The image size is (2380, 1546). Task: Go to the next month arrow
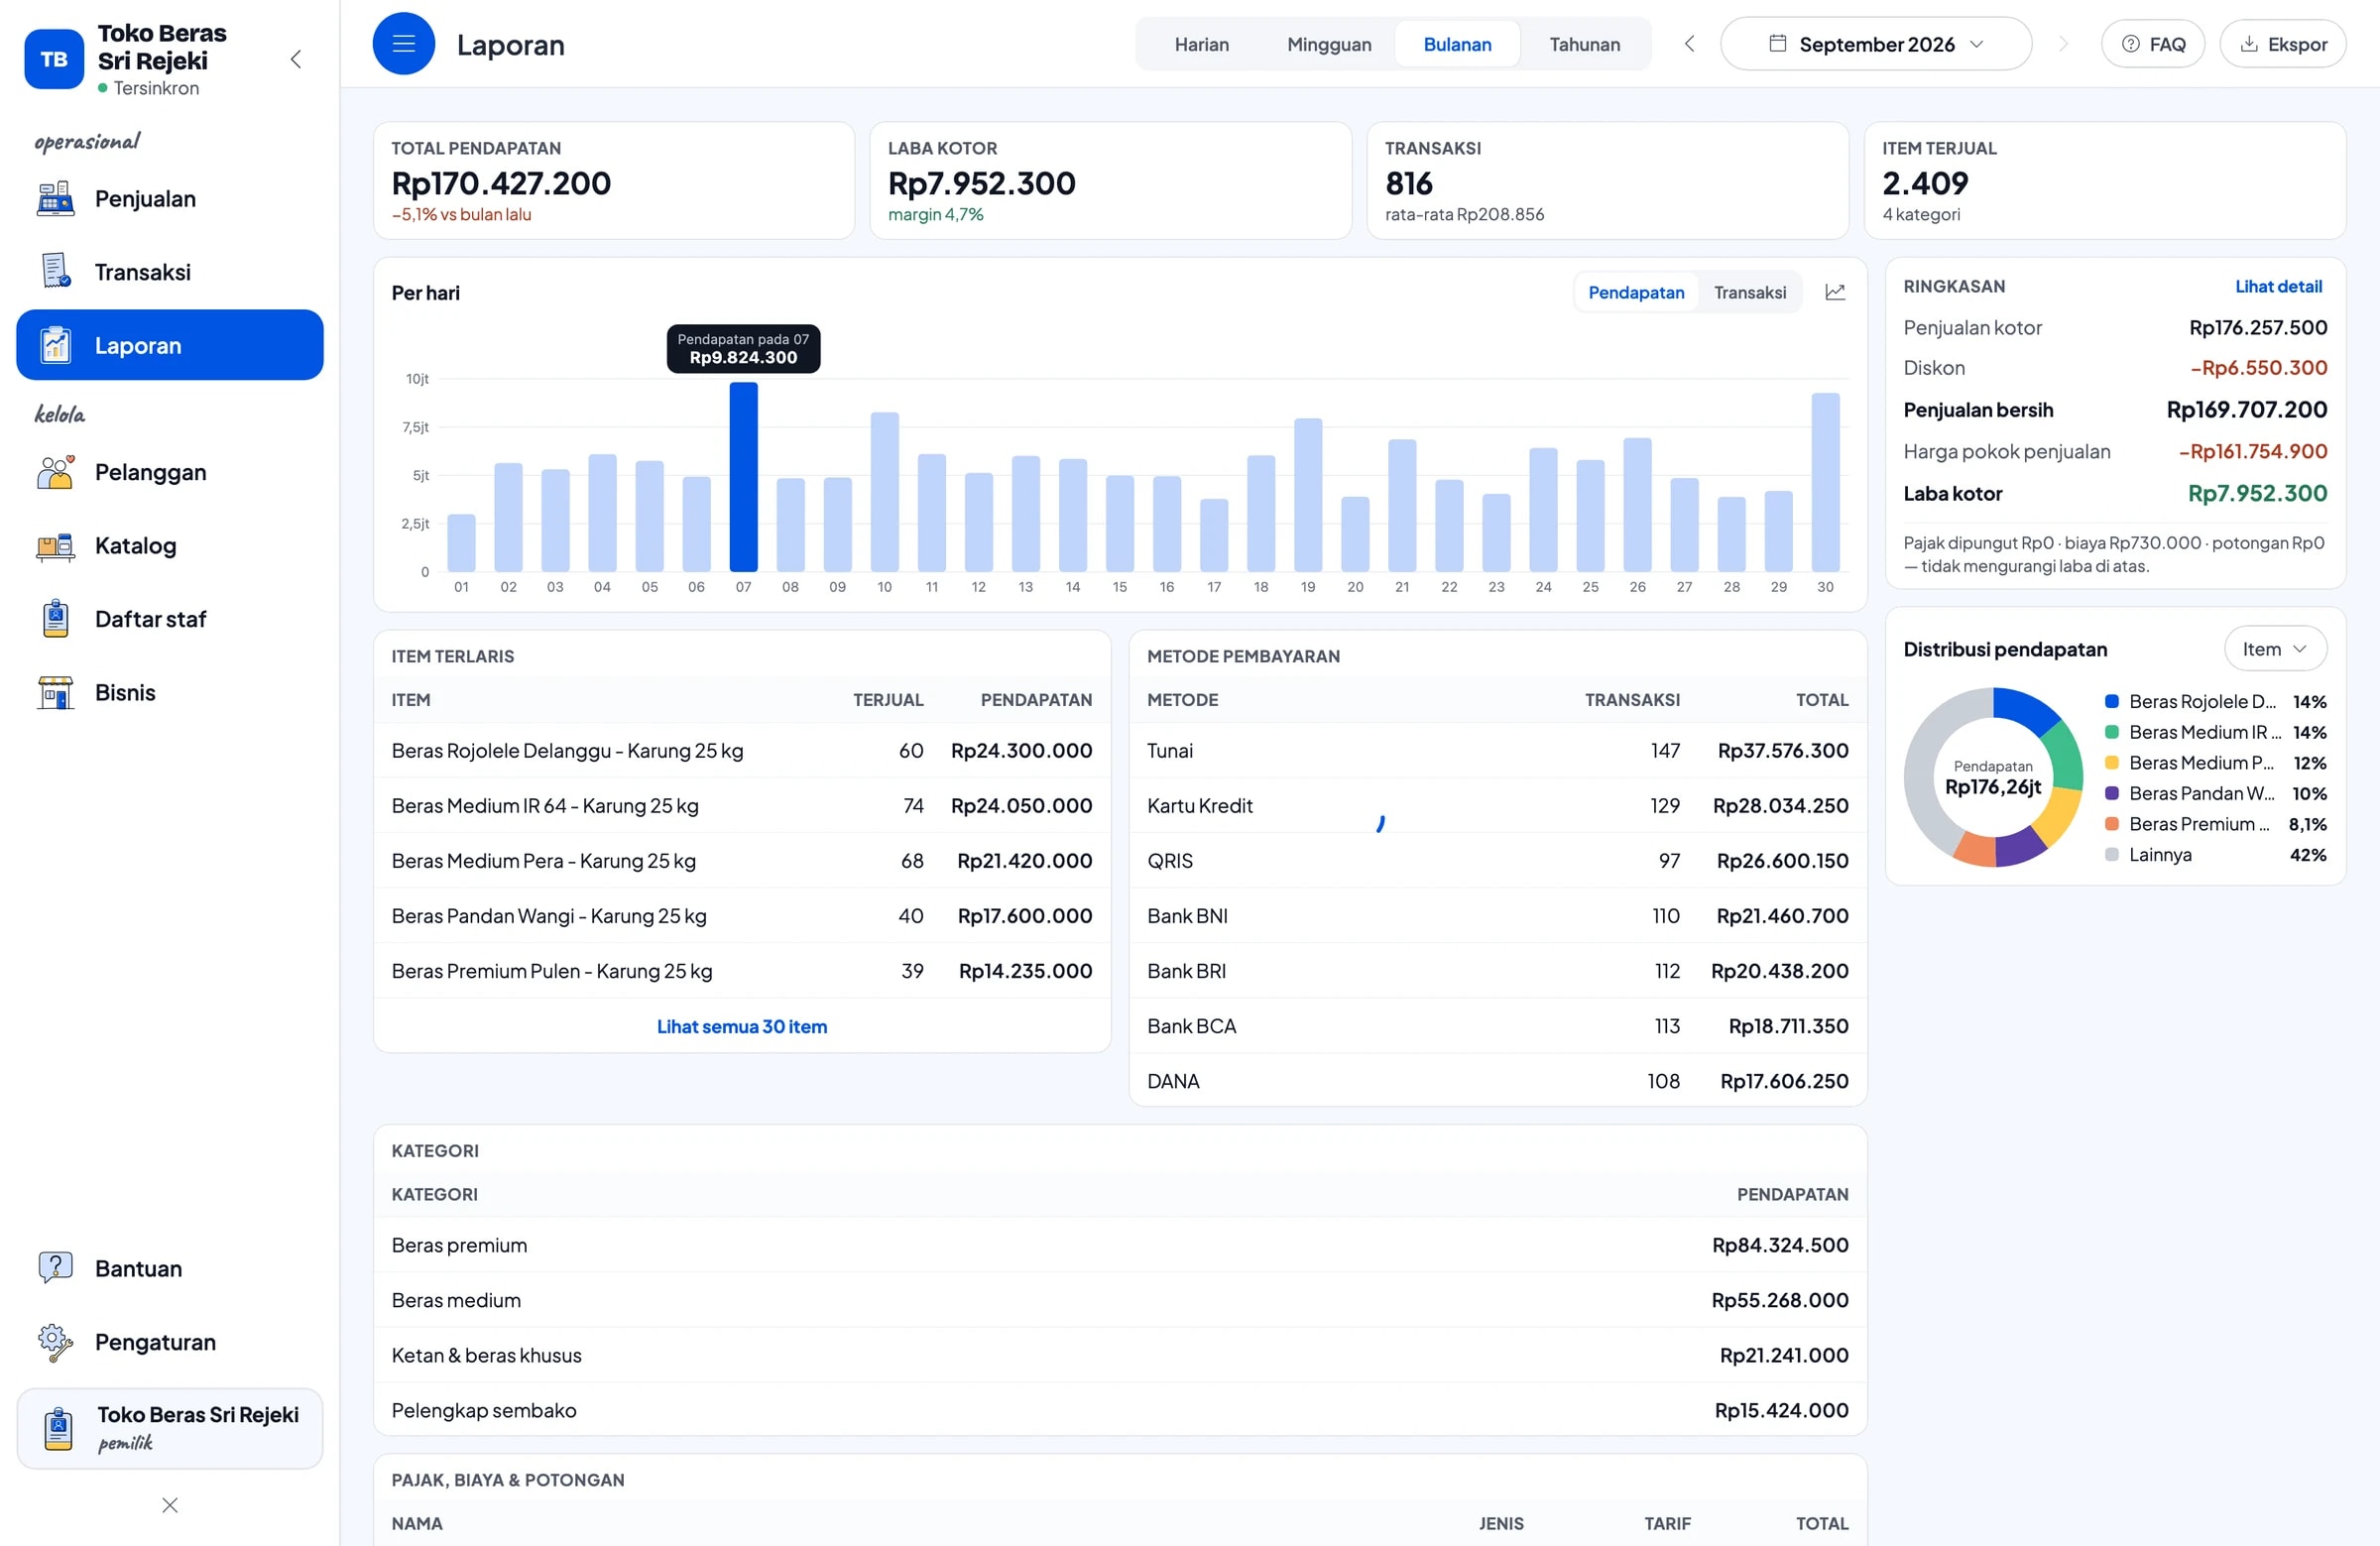click(2062, 44)
